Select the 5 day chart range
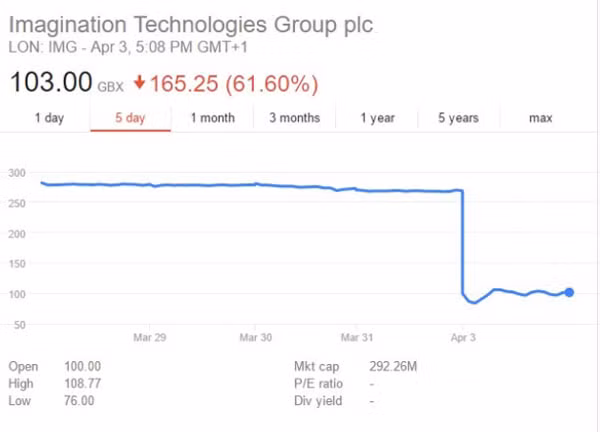The width and height of the screenshot is (600, 432). pyautogui.click(x=130, y=118)
